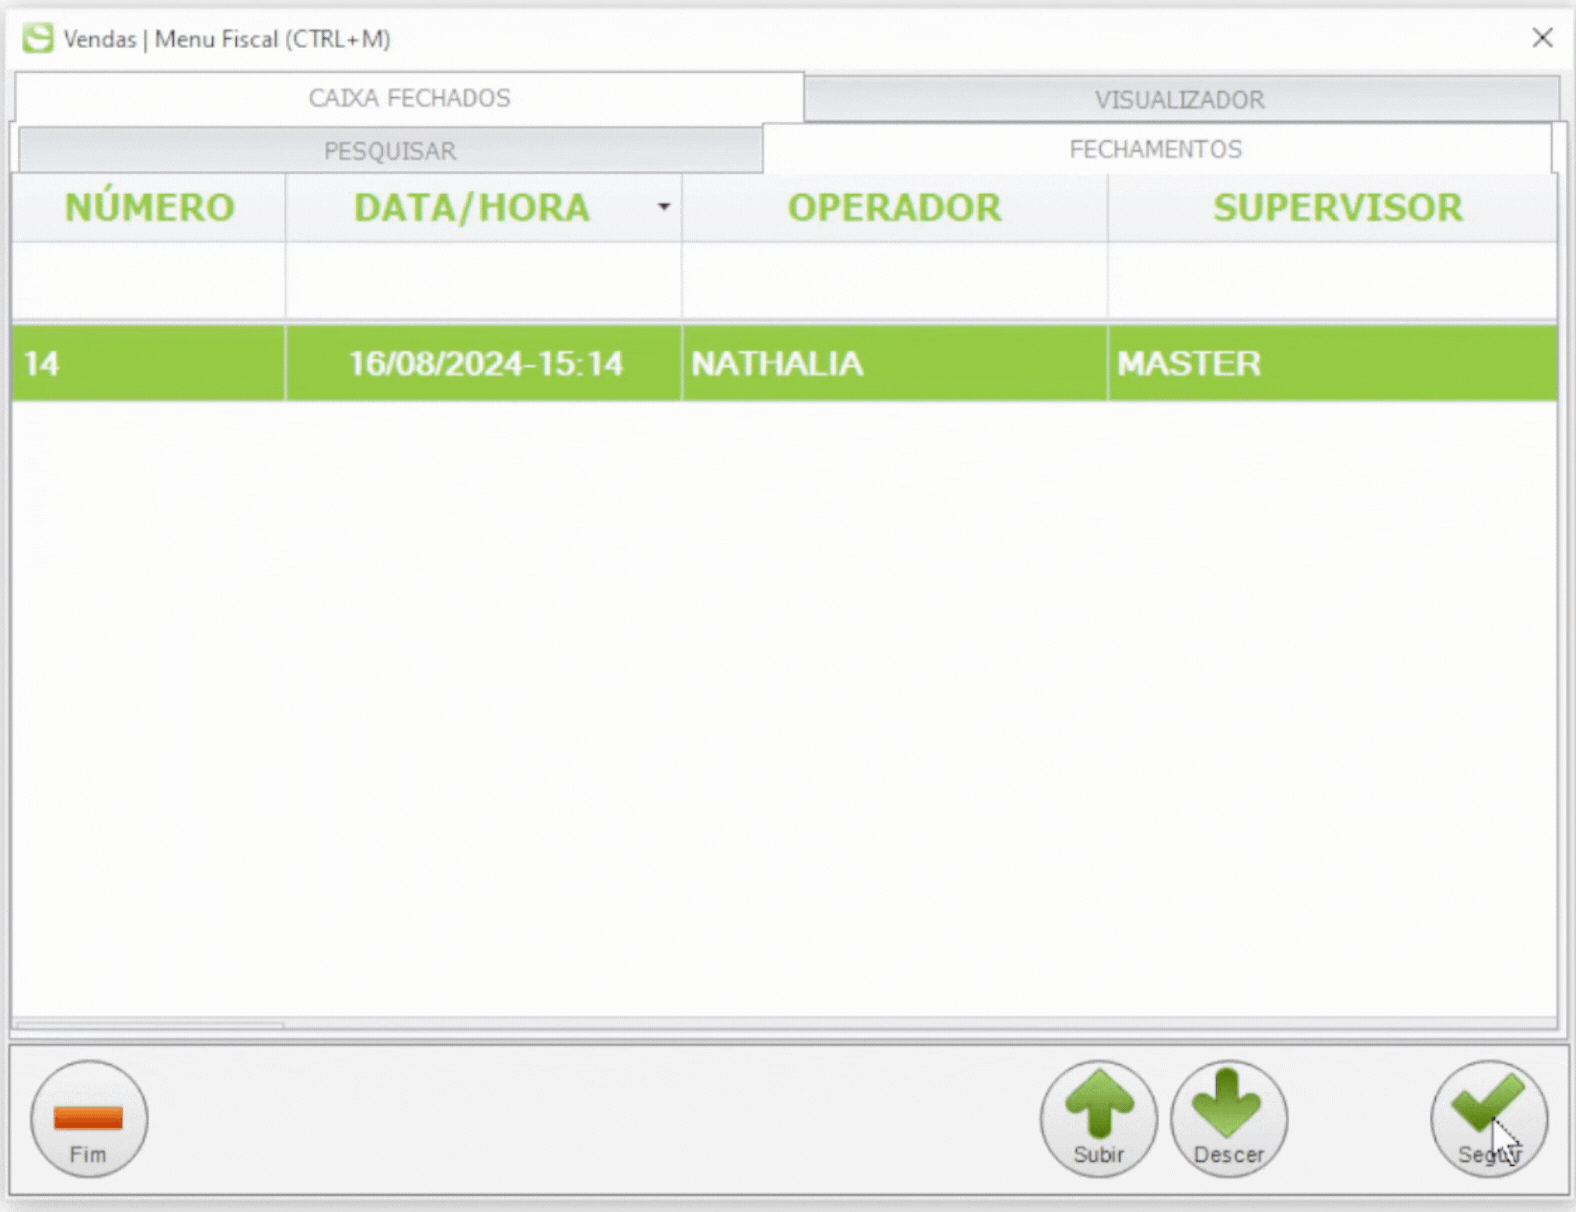Click the Vendas app logo in title bar

click(38, 38)
